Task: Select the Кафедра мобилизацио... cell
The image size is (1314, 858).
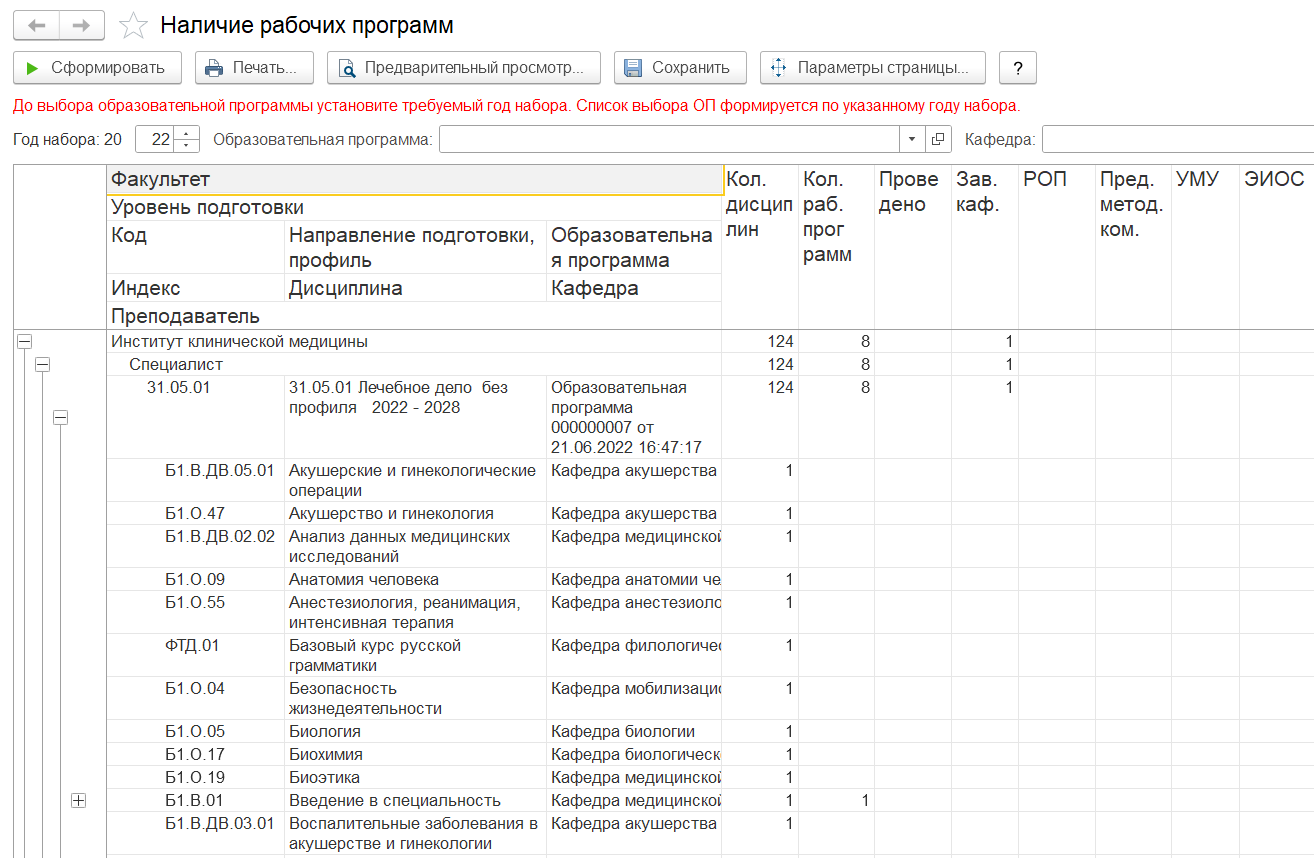Action: coord(634,698)
